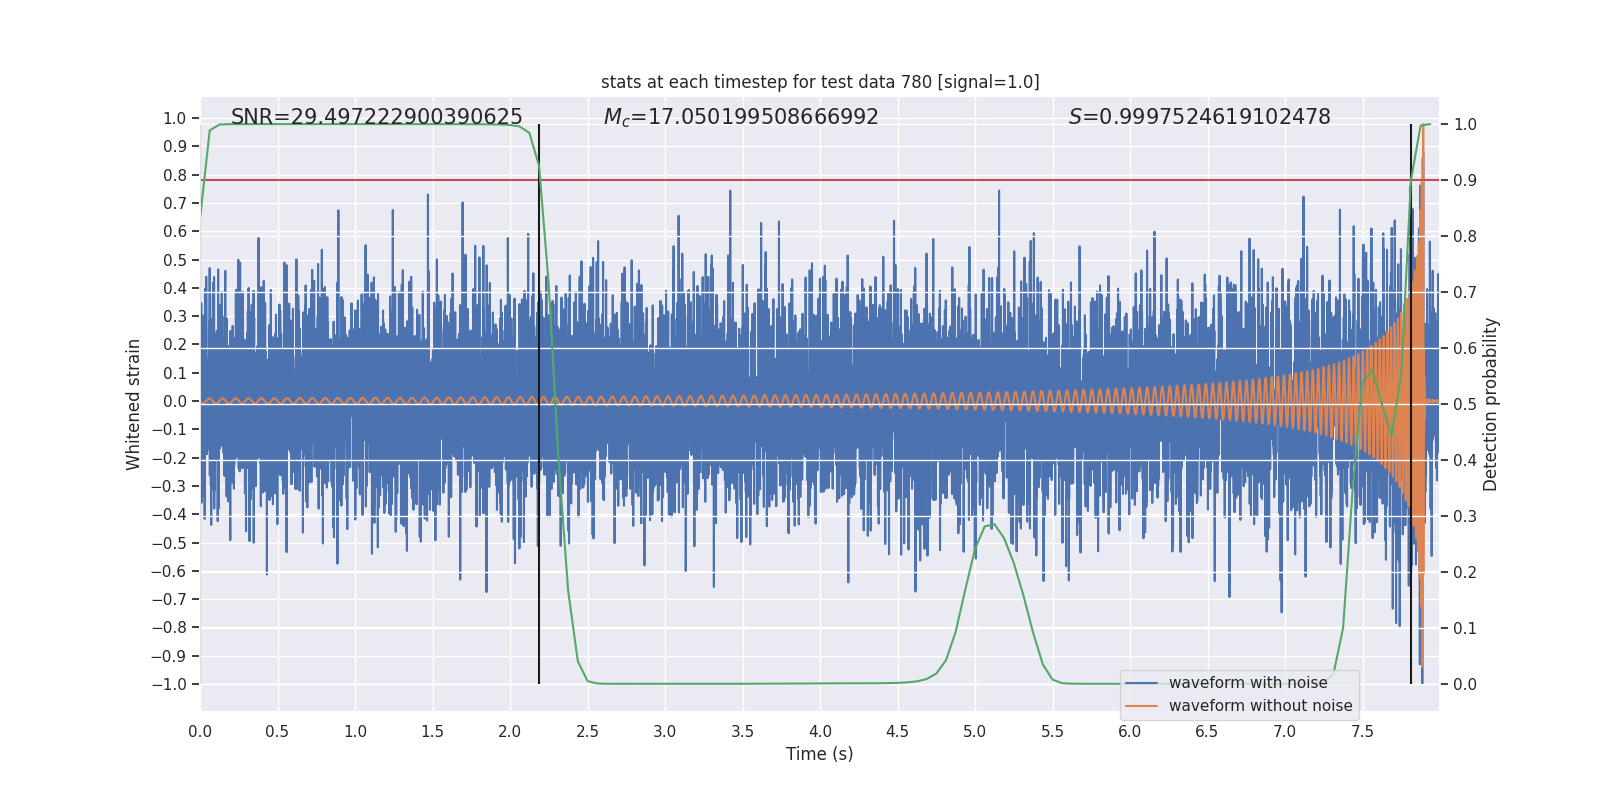Click the S=0.9997 annotation text
The image size is (1600, 800).
[1199, 117]
